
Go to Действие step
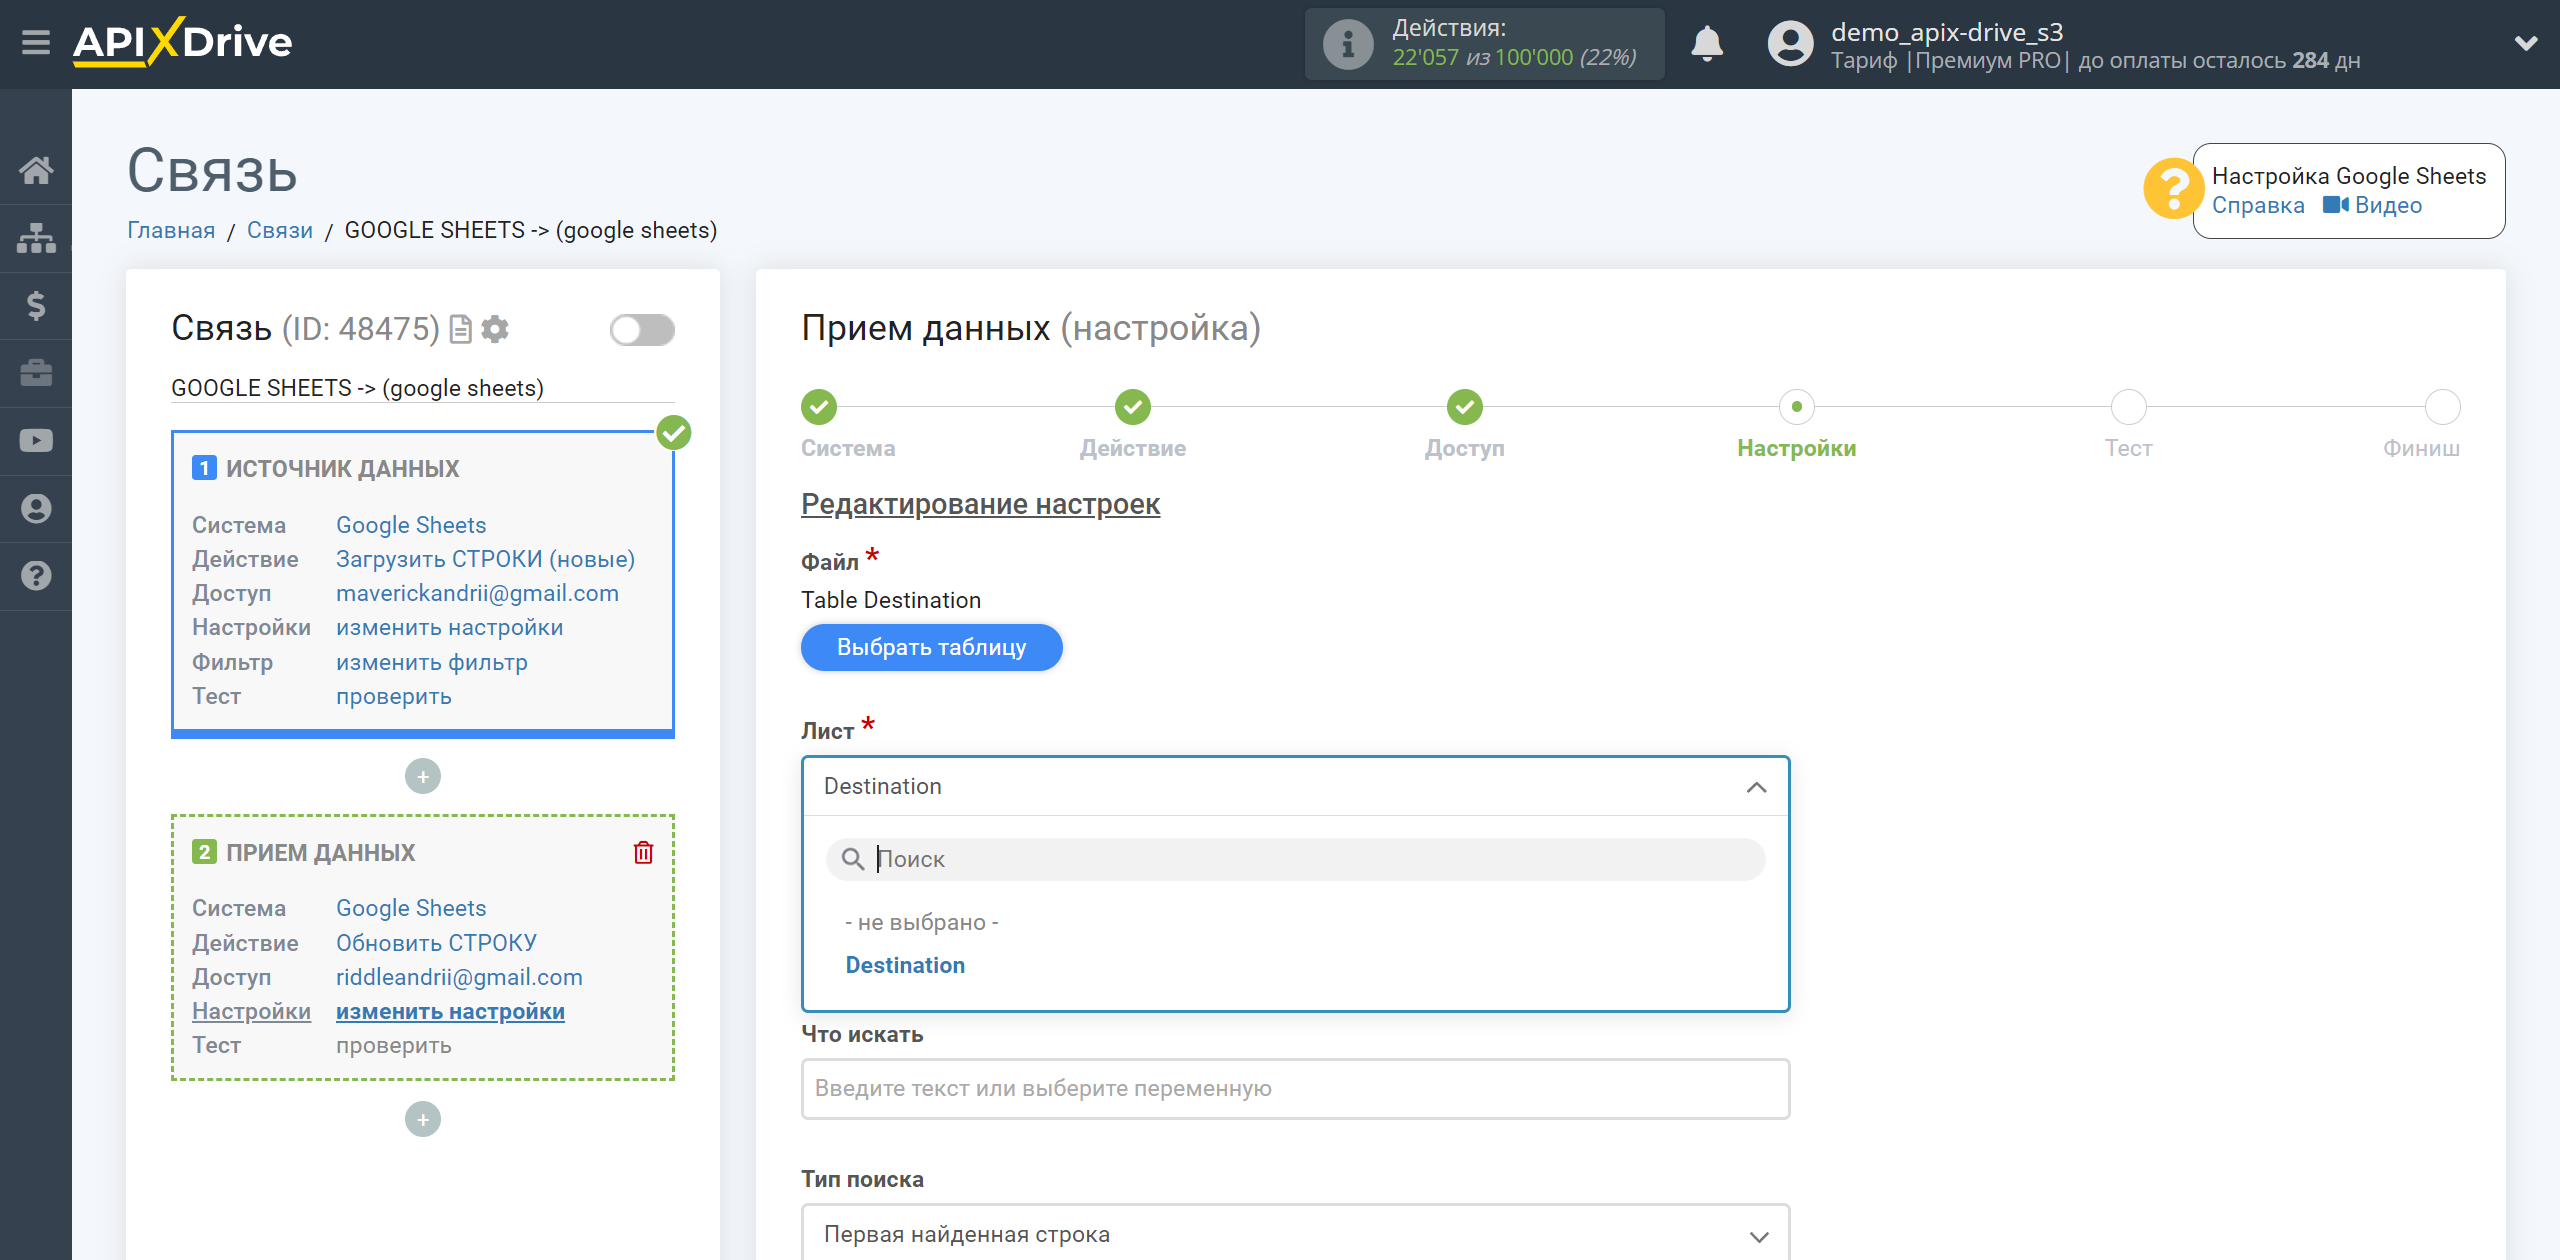pyautogui.click(x=1133, y=407)
